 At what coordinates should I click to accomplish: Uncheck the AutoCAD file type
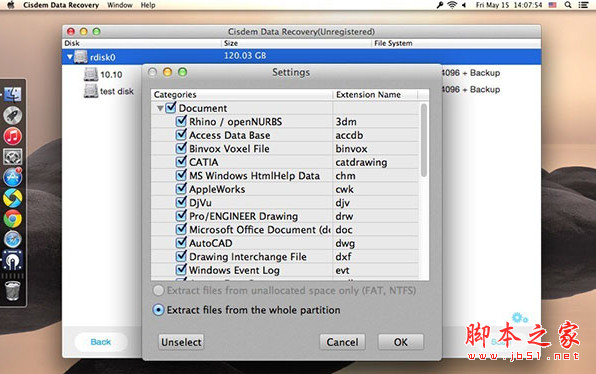tap(182, 243)
